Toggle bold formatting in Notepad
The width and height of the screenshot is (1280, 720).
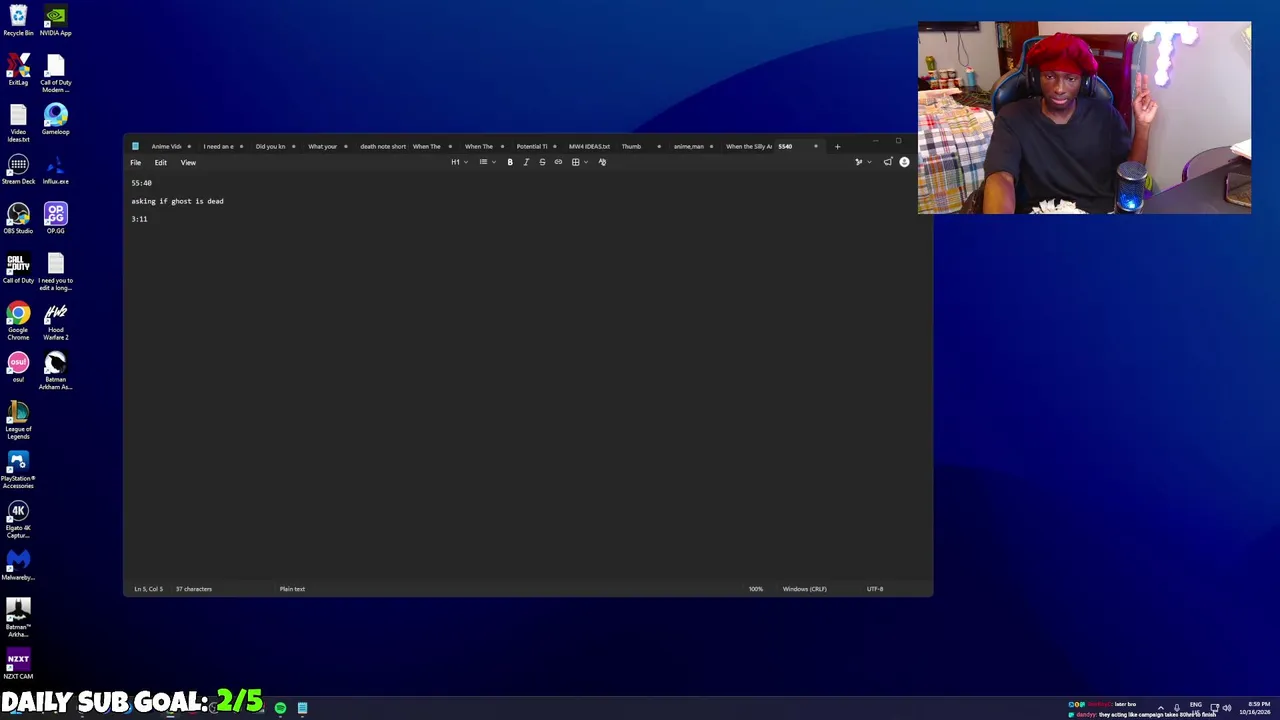(510, 162)
